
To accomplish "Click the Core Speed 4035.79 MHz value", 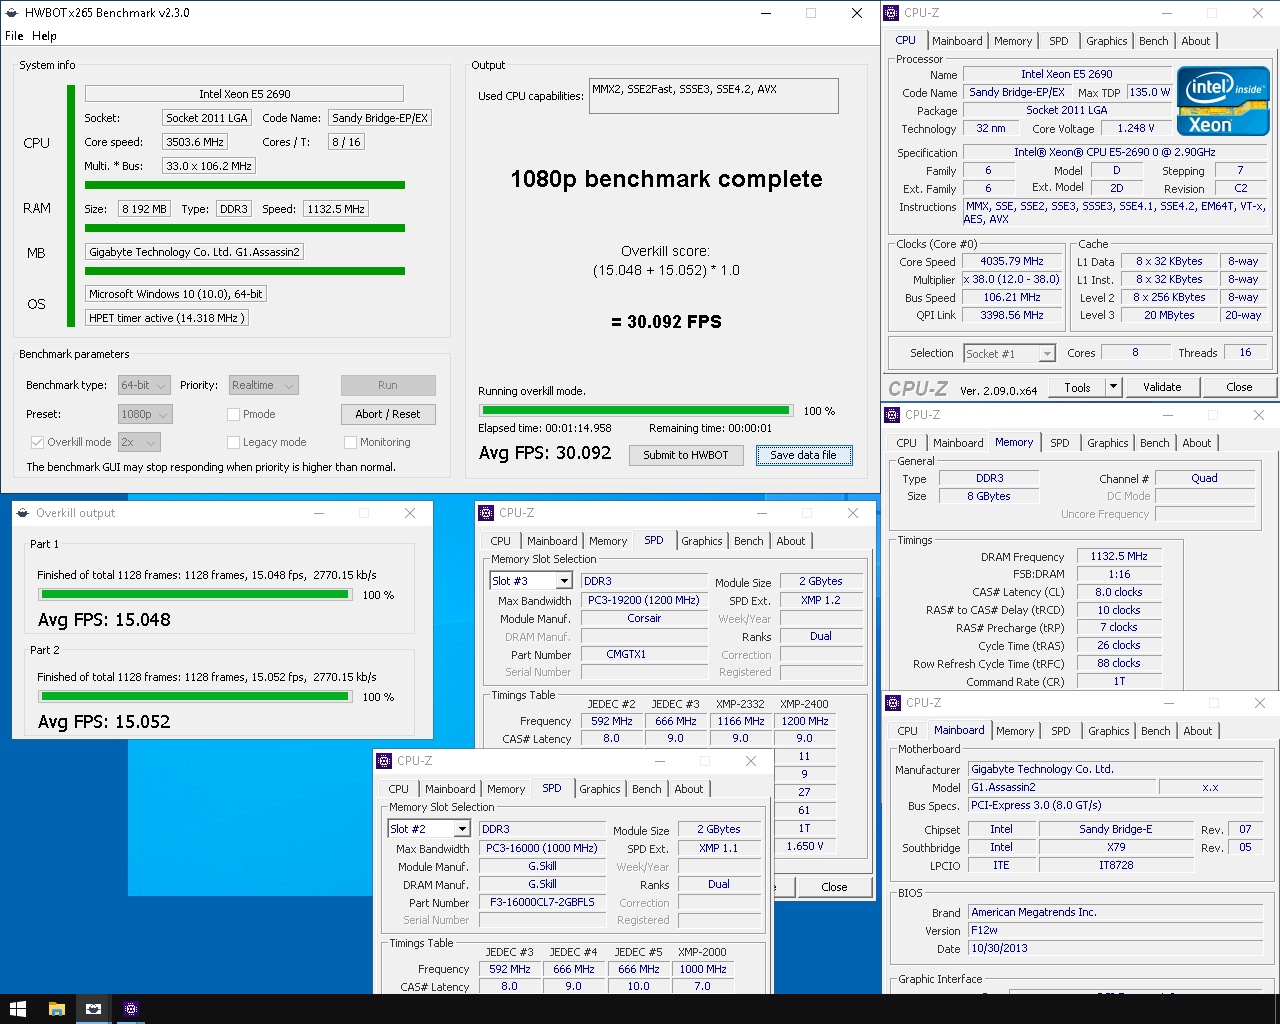I will (1011, 261).
